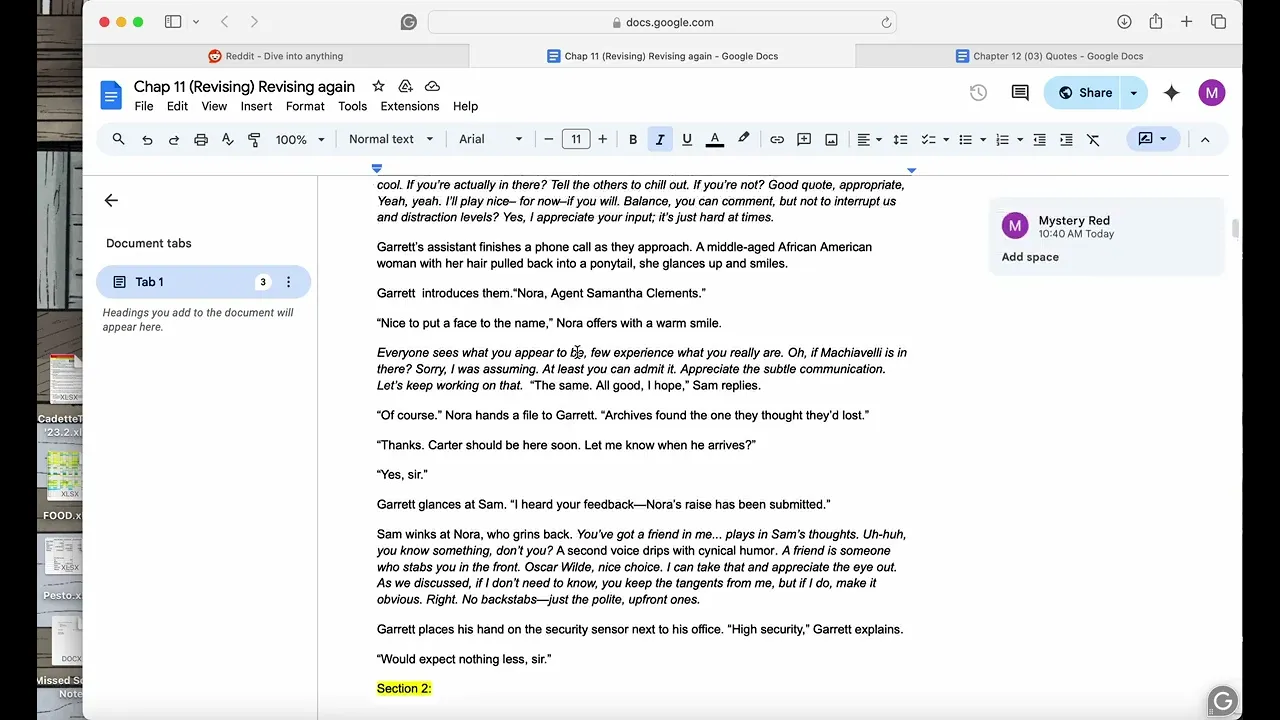Open the zoom level dropdown
The width and height of the screenshot is (1280, 720).
[x=300, y=140]
